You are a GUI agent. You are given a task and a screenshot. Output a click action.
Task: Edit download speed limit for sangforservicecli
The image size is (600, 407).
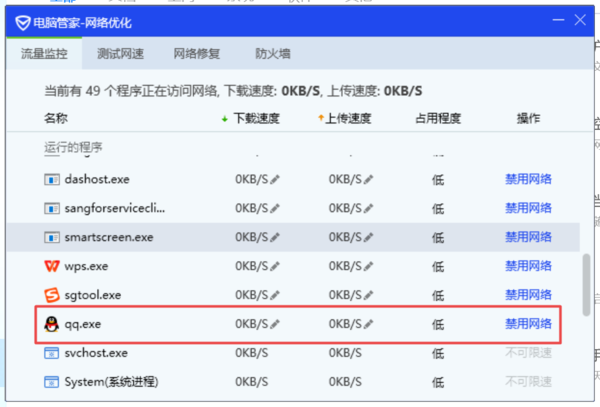[275, 209]
